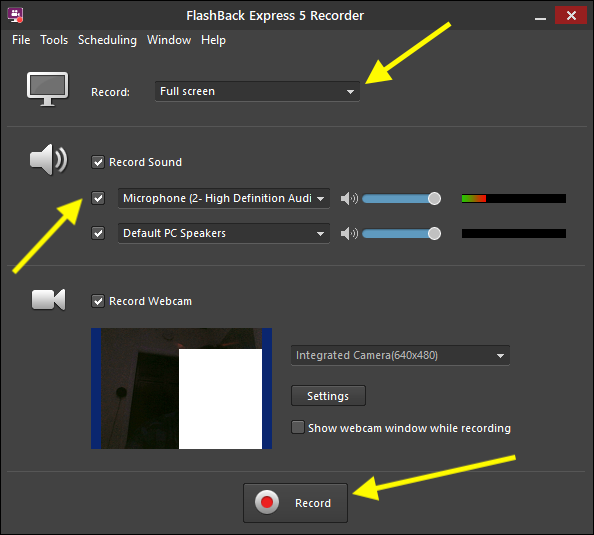The image size is (594, 535).
Task: Click the FlashBack app icon in title bar
Action: point(16,16)
